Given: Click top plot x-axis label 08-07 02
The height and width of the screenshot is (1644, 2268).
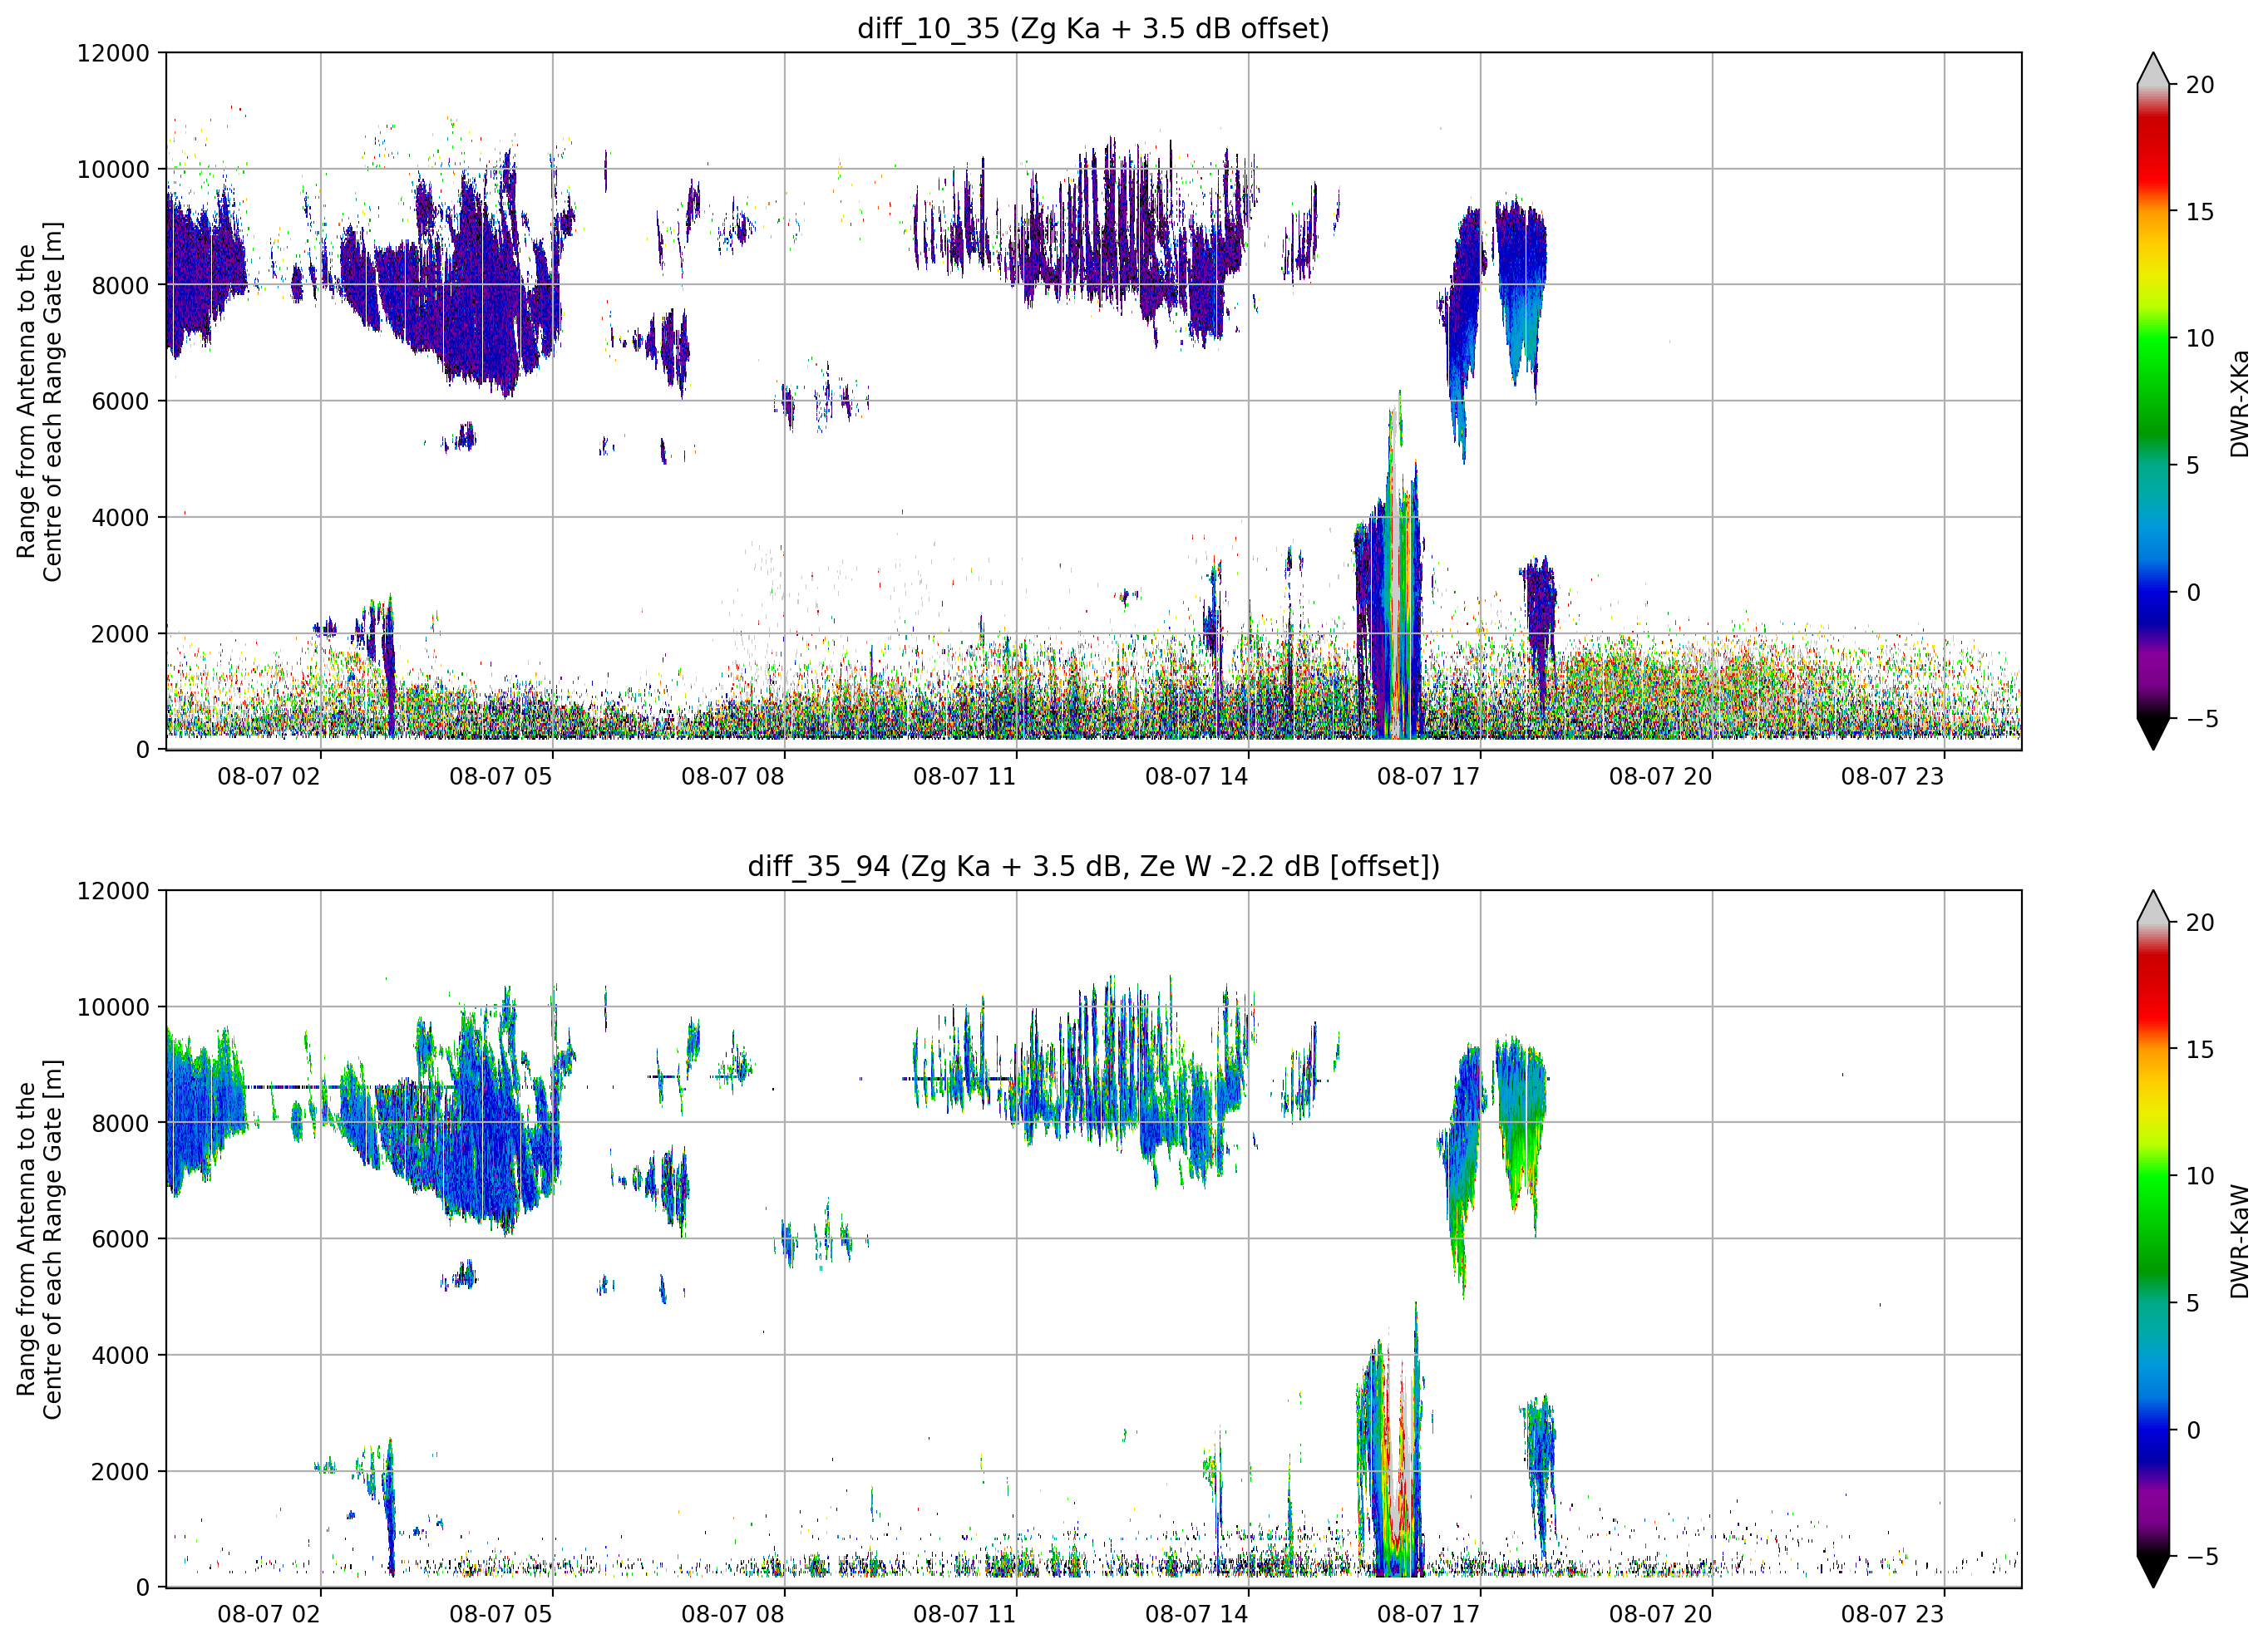Looking at the screenshot, I should [269, 777].
